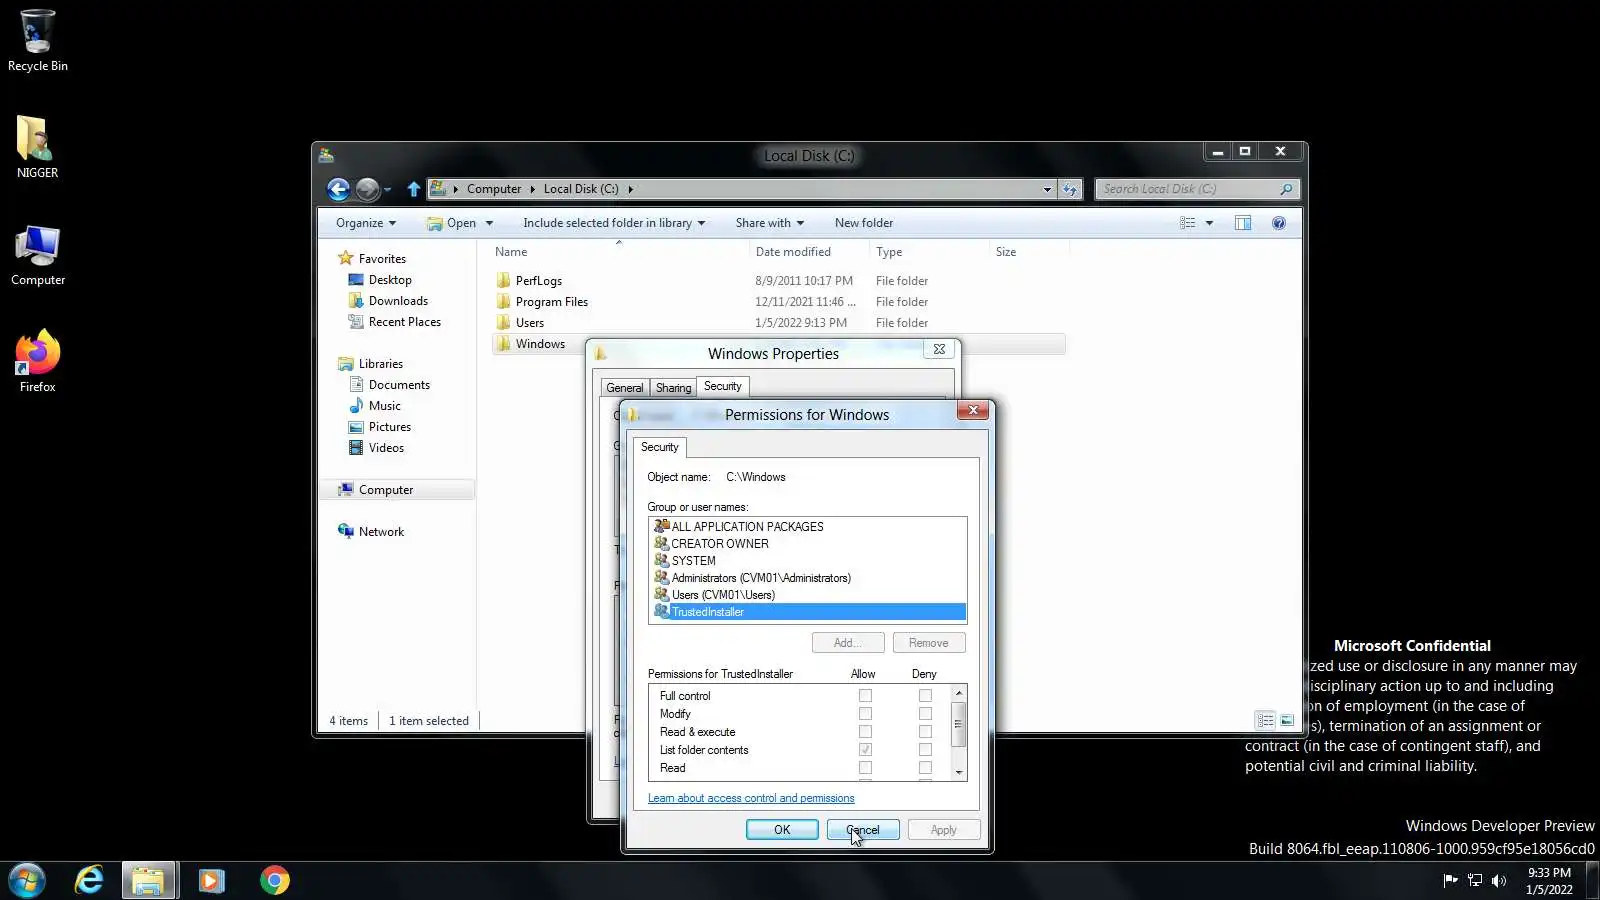Switch to the General tab

pyautogui.click(x=625, y=388)
